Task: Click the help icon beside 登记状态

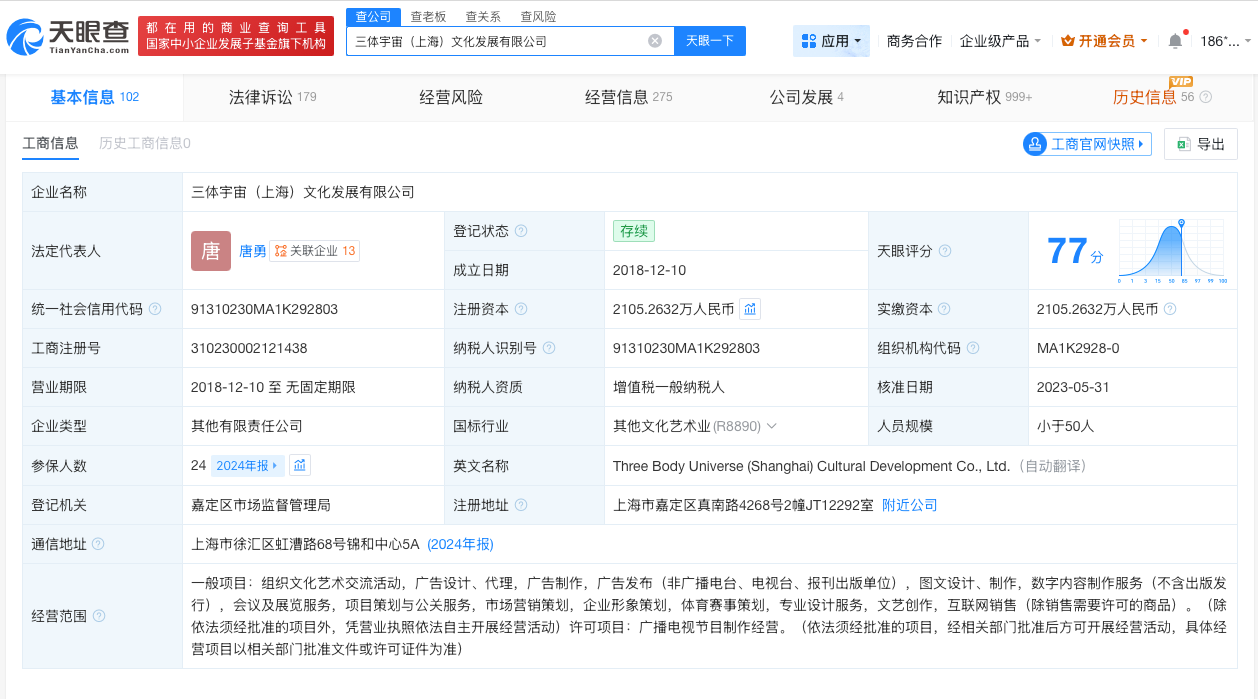Action: (x=521, y=231)
